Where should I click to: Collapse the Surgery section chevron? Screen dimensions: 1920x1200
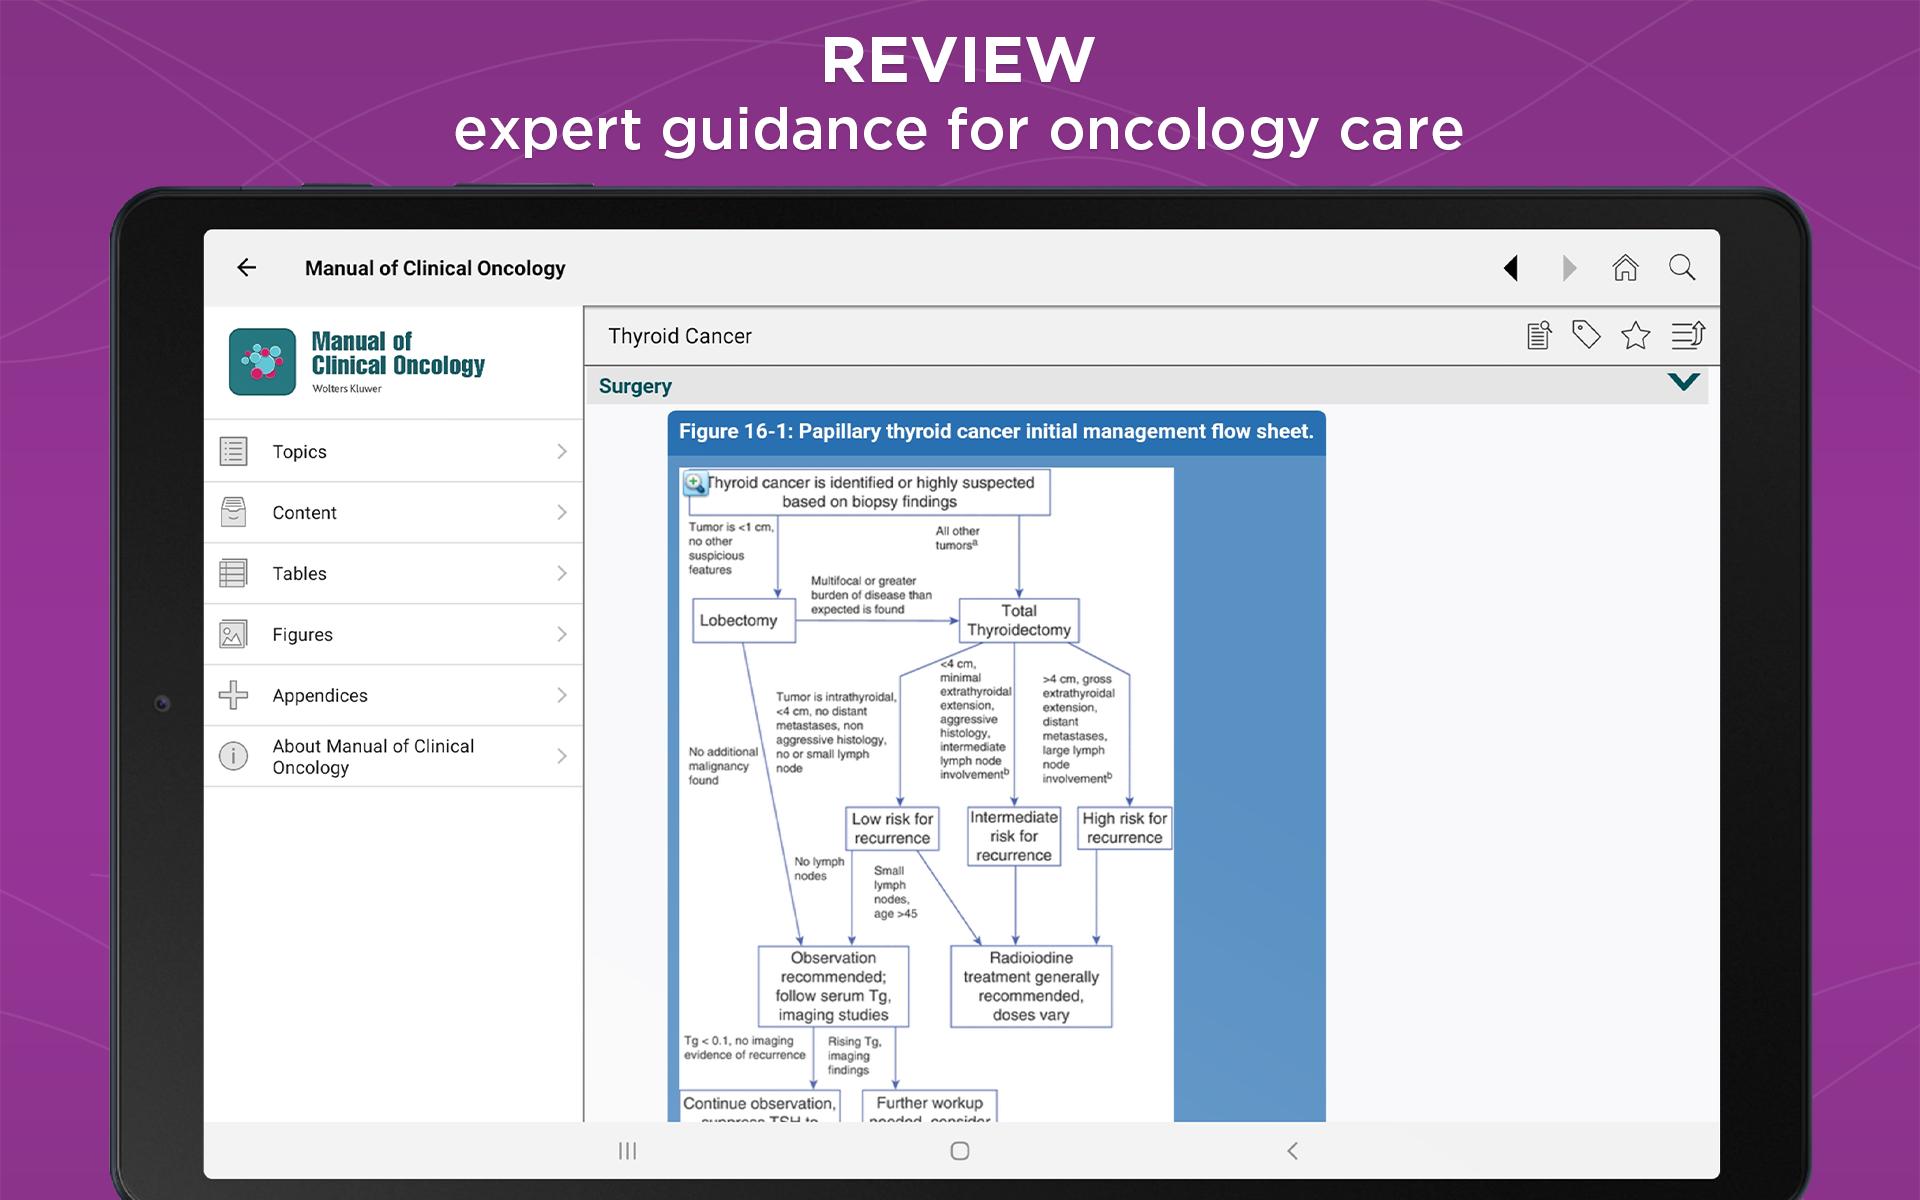[x=1684, y=382]
